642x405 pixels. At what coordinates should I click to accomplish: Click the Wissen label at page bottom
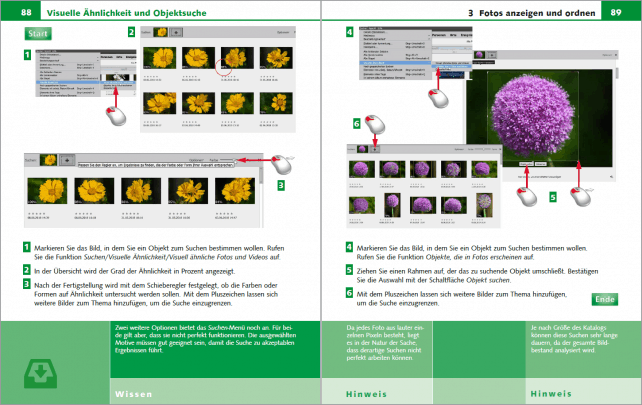click(134, 394)
